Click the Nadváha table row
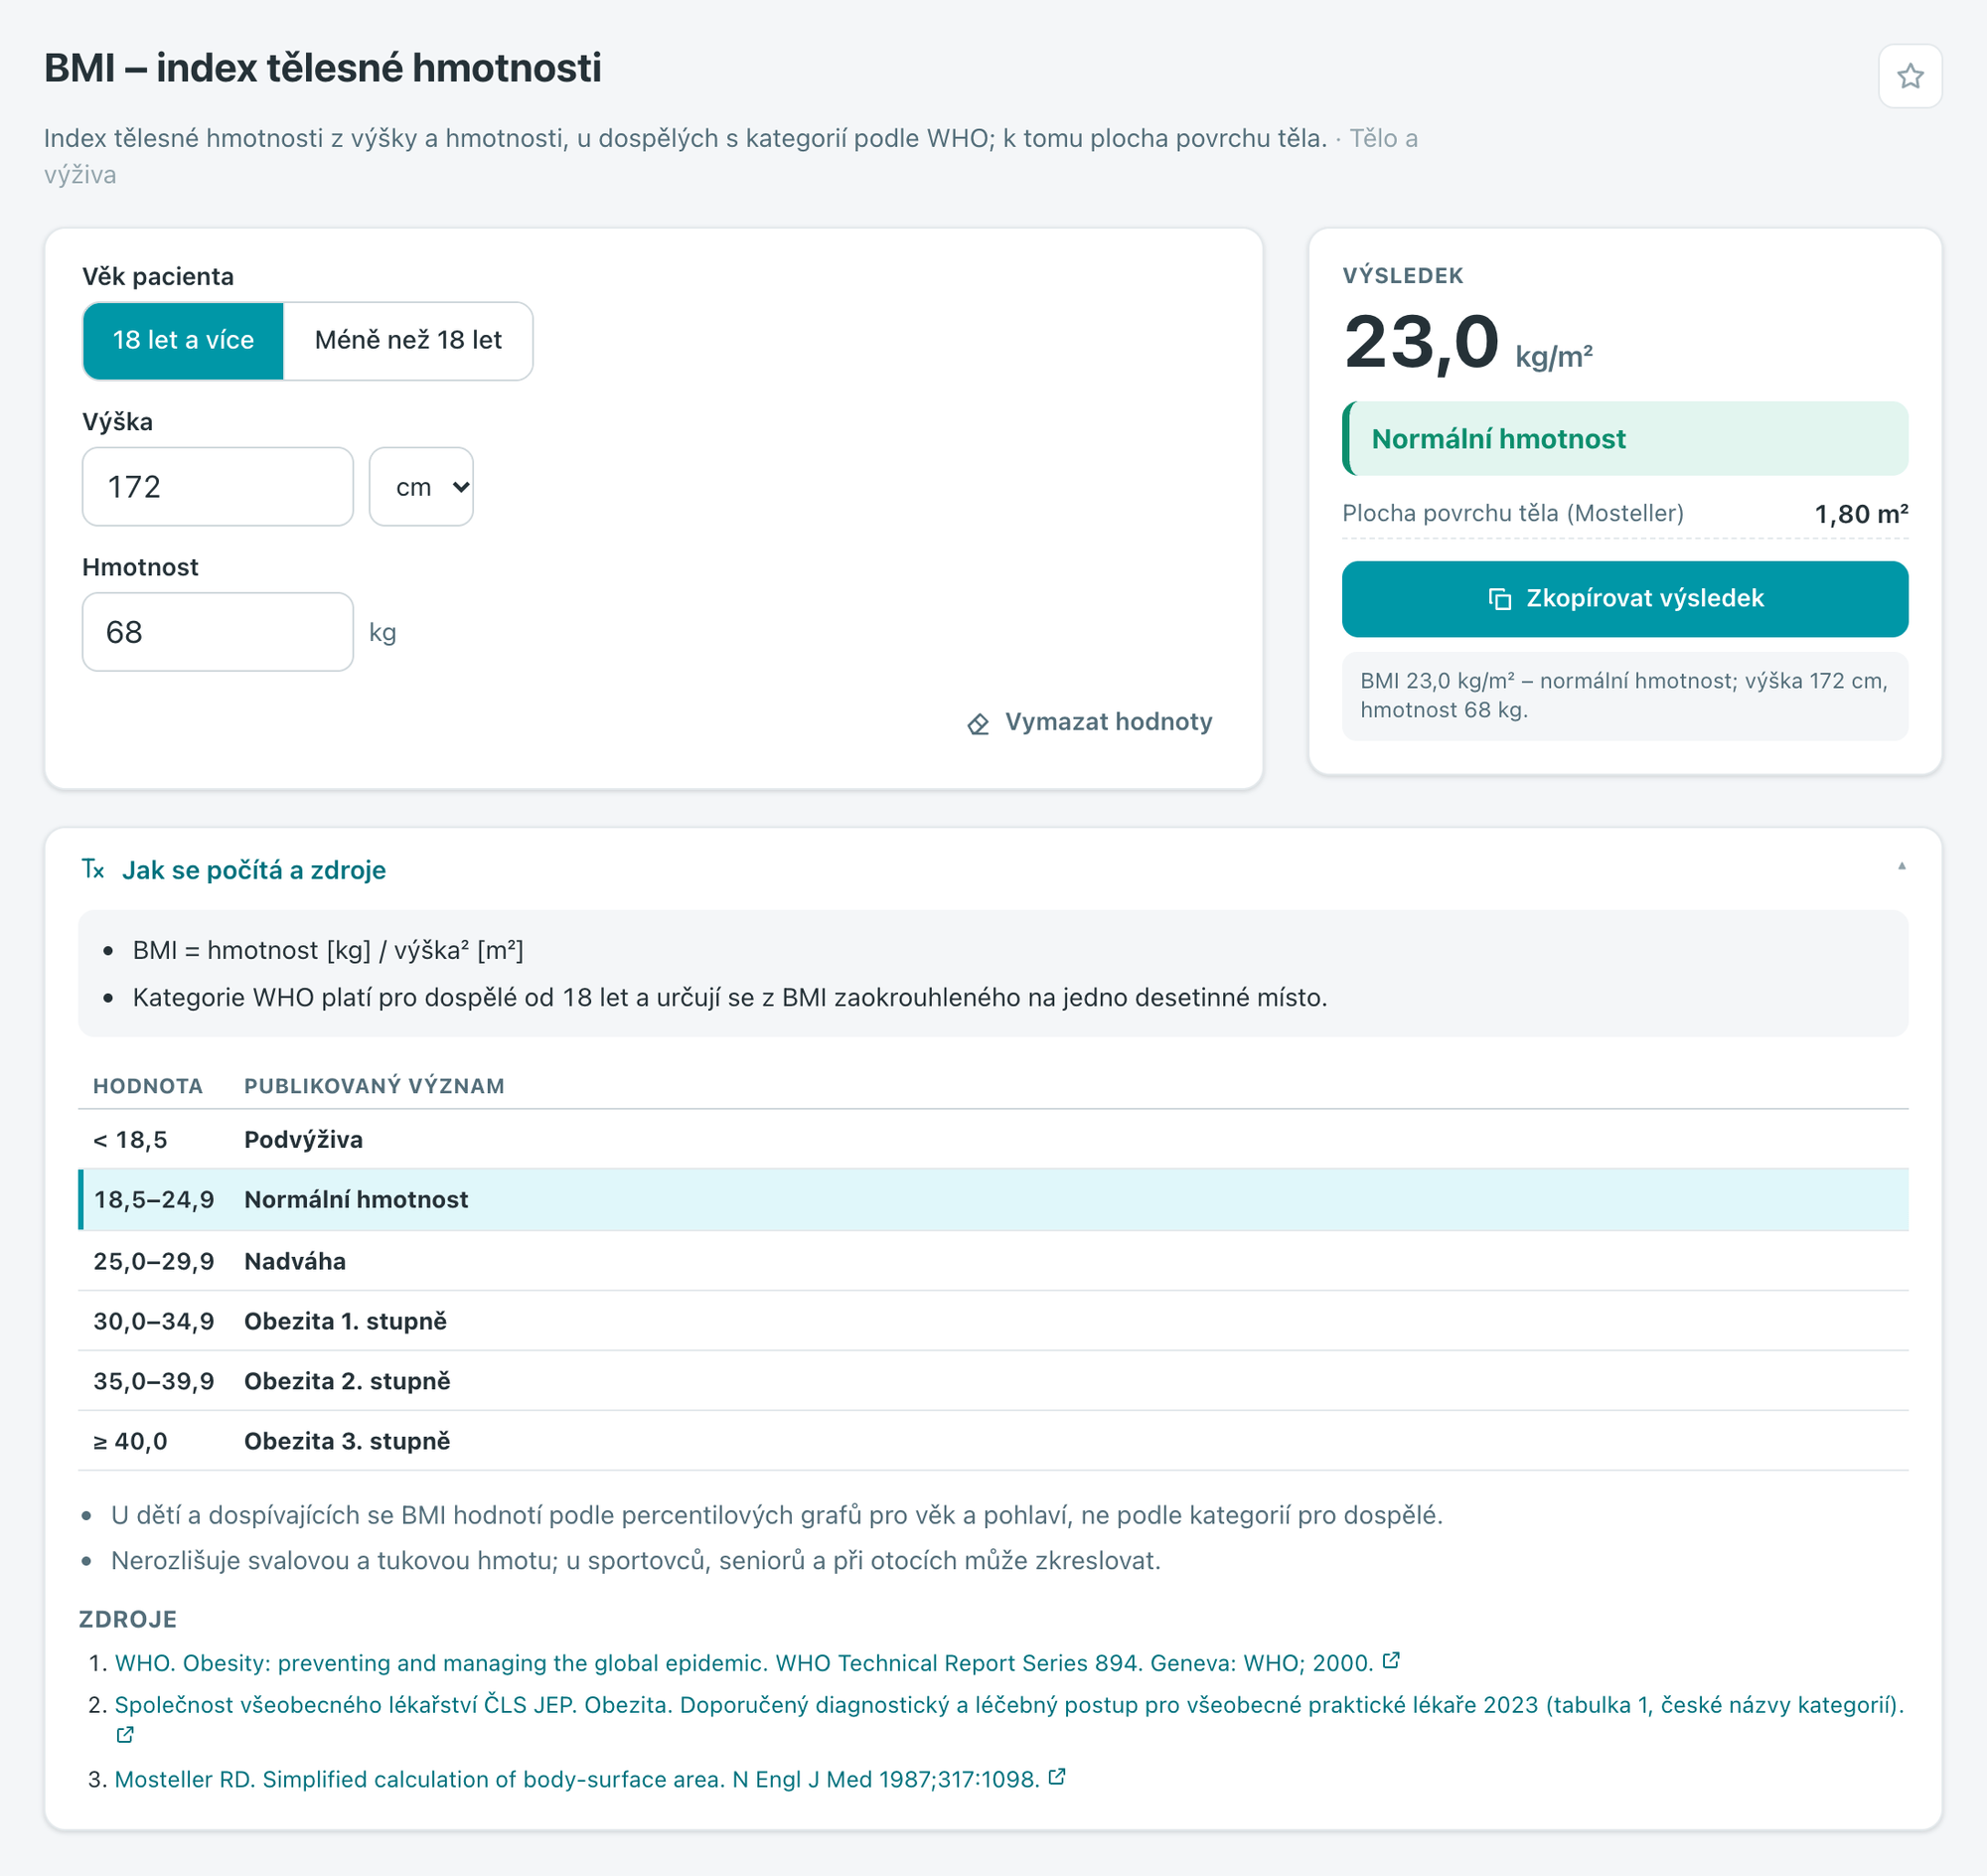This screenshot has height=1876, width=1987. 993,1260
